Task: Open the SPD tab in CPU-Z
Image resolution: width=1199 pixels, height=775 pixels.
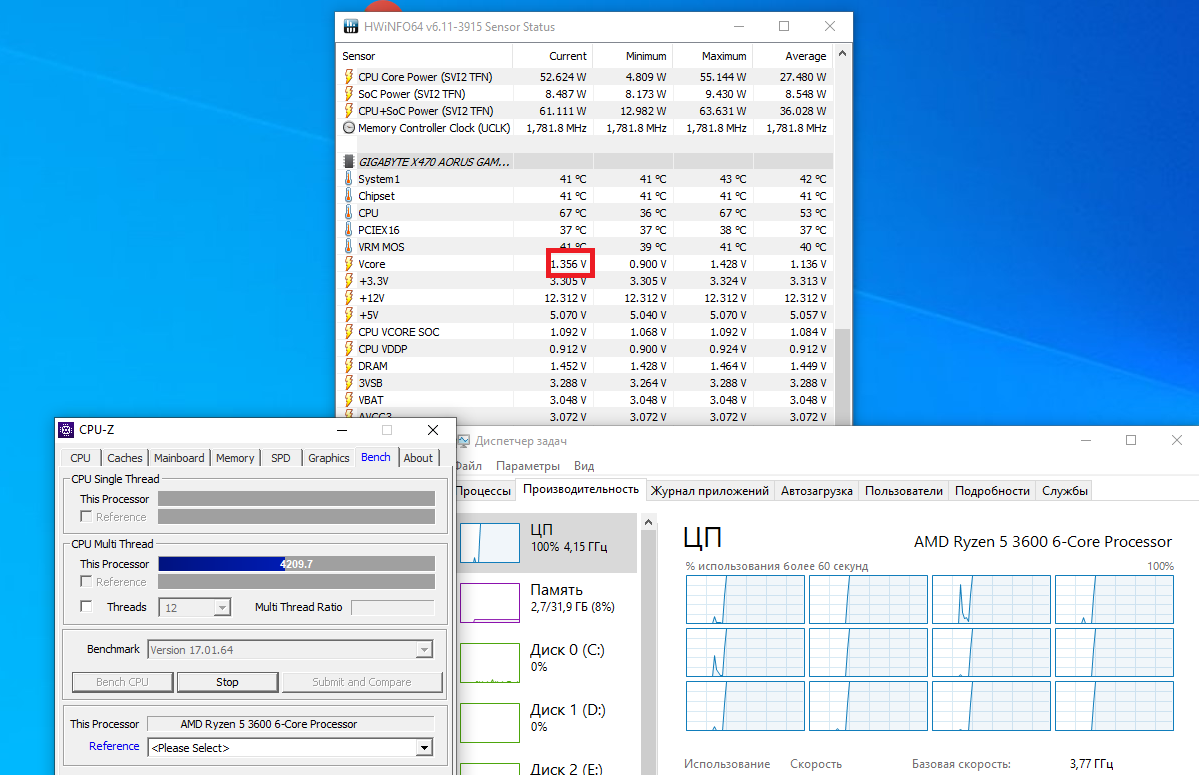Action: [x=281, y=458]
